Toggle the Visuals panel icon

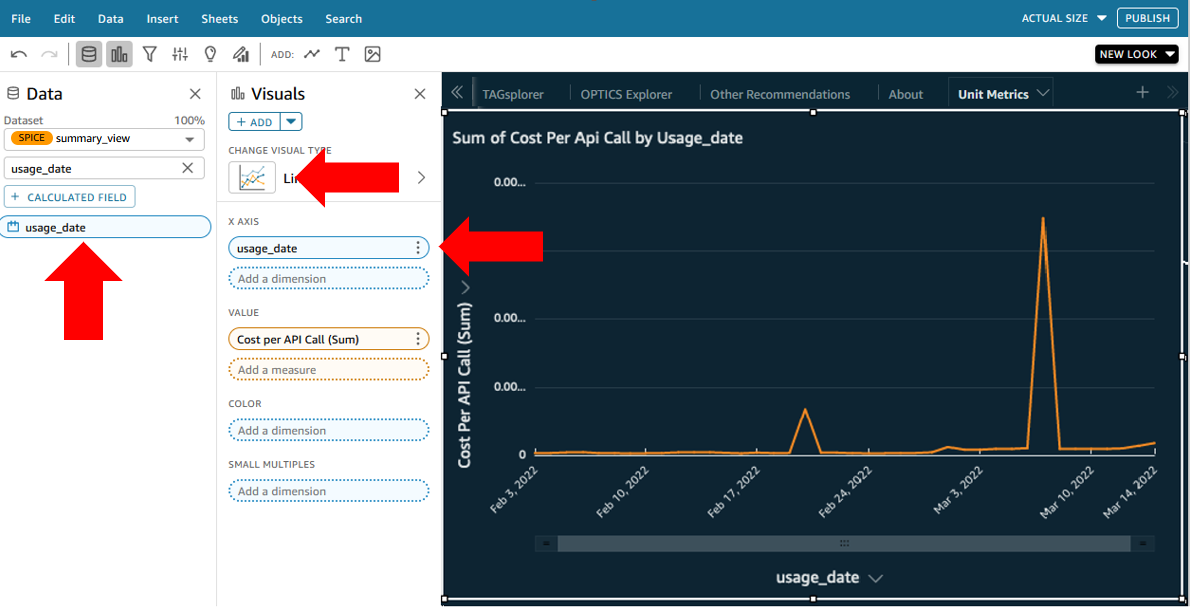(117, 53)
